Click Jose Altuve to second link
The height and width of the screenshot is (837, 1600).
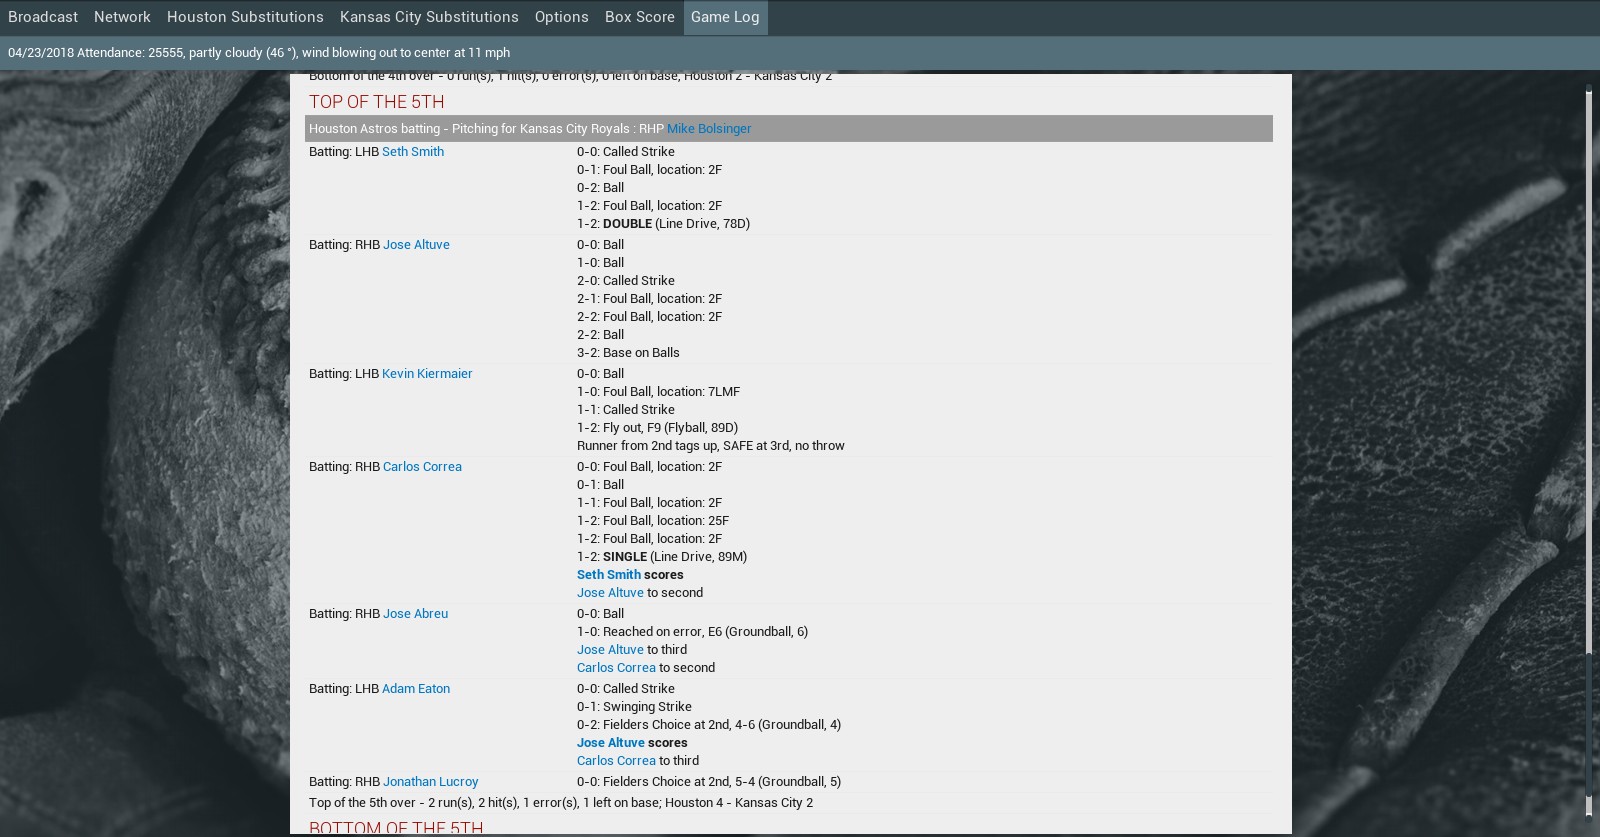[x=610, y=593]
